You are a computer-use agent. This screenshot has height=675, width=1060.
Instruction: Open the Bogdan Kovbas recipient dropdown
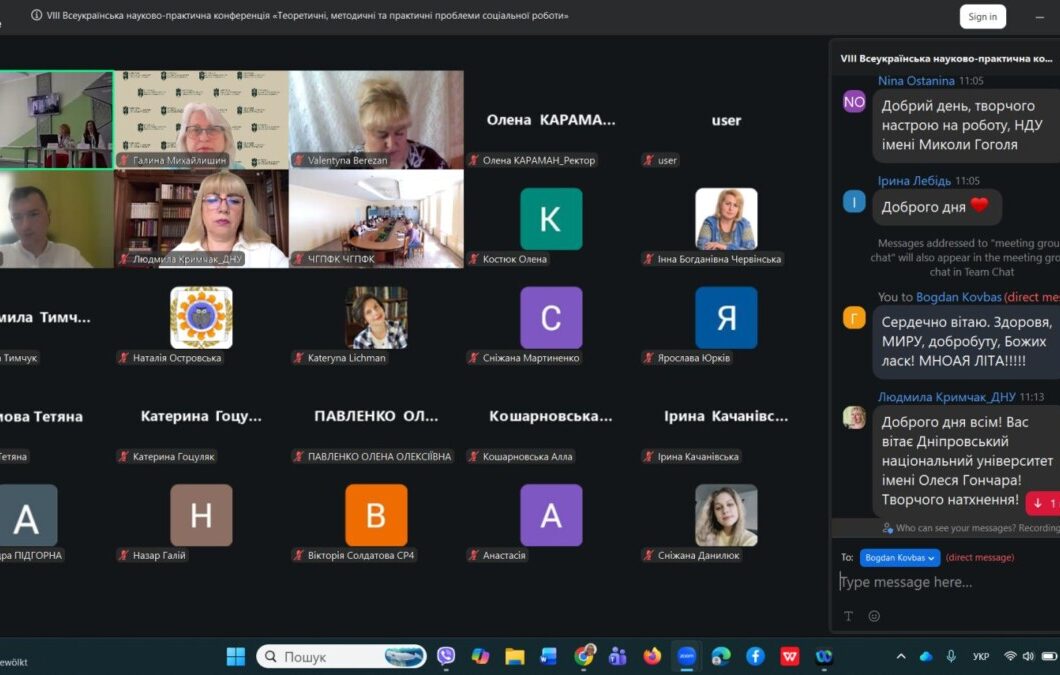(899, 558)
